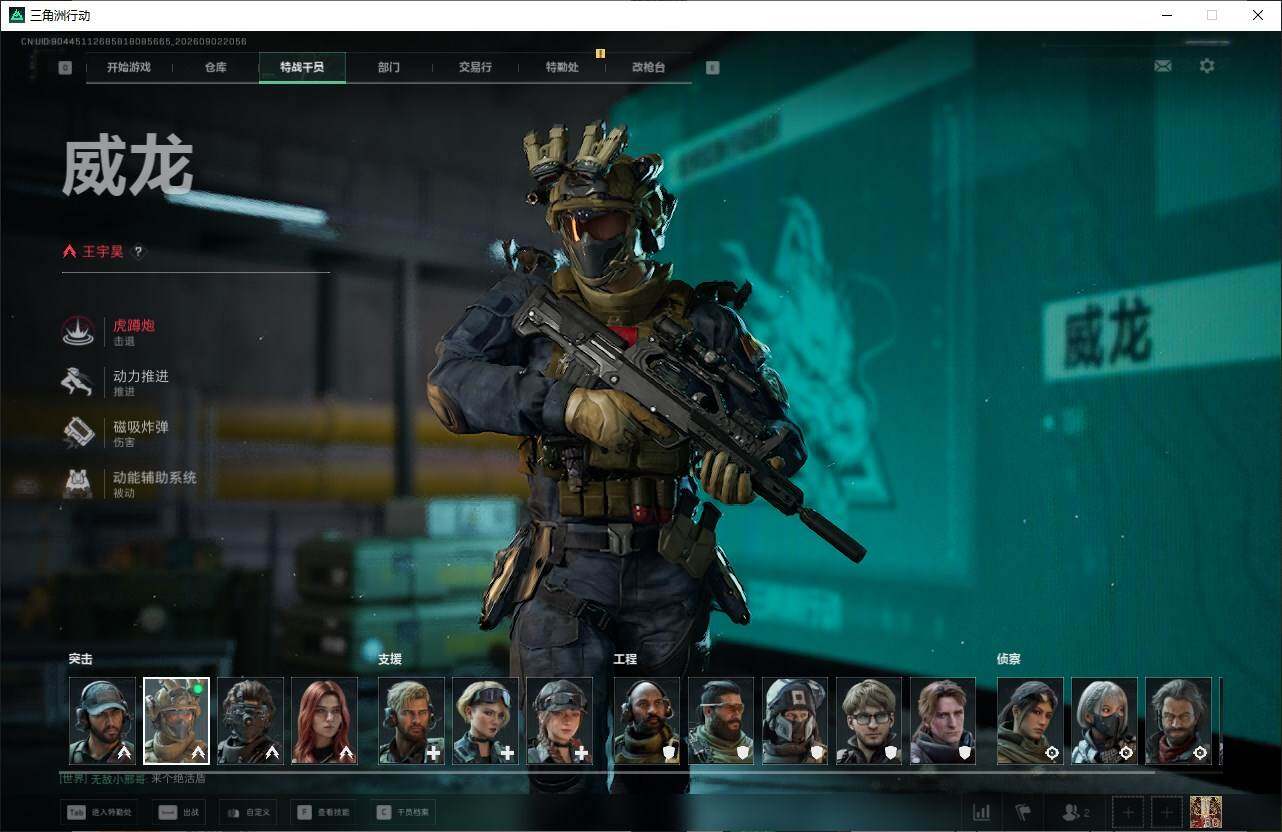Select third 支援 operator wearing helmet

click(x=559, y=721)
